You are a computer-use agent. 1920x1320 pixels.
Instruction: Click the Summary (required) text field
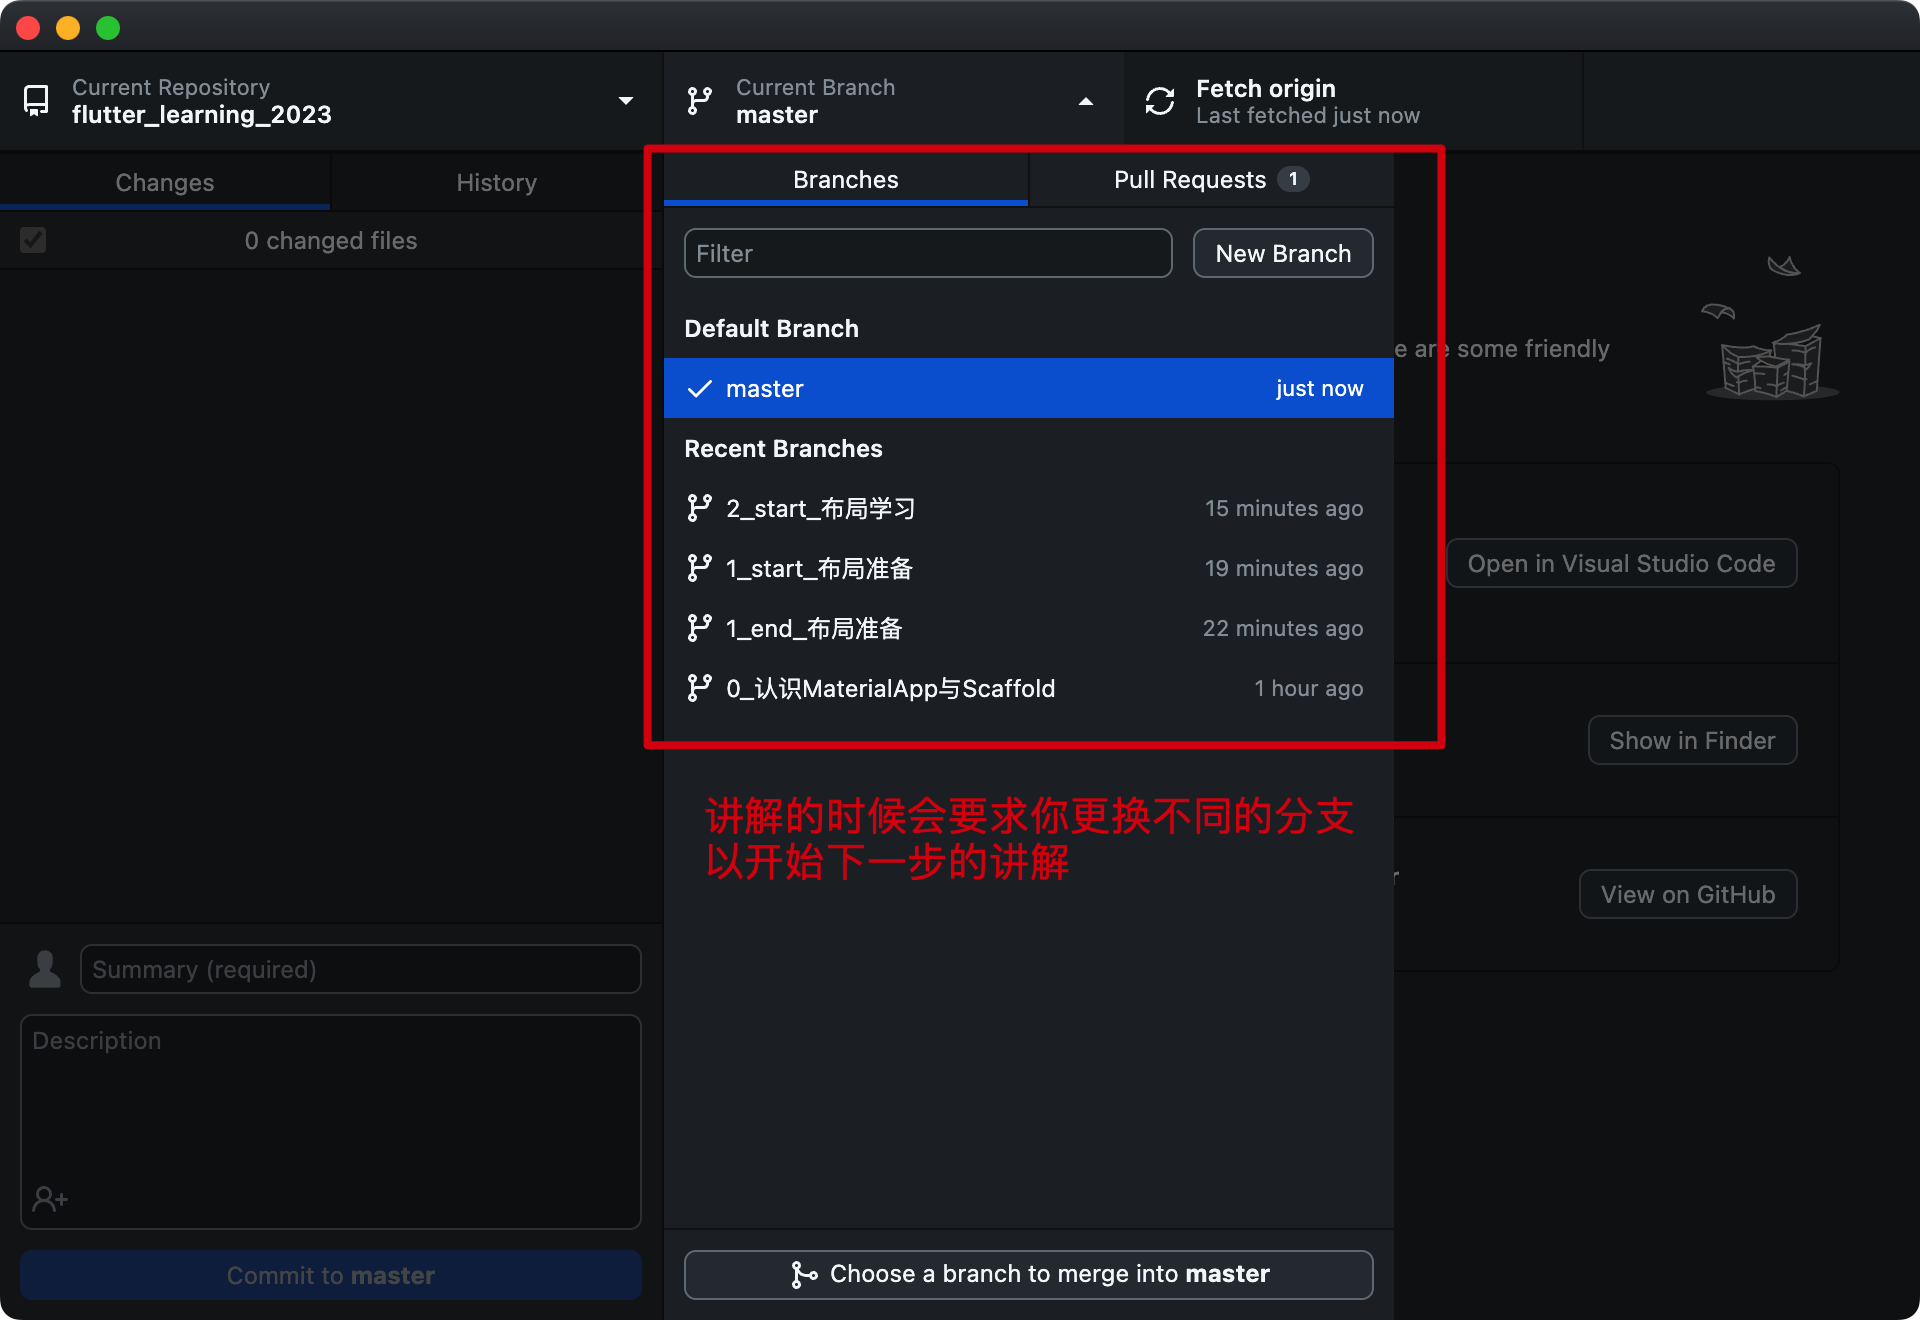(x=360, y=969)
